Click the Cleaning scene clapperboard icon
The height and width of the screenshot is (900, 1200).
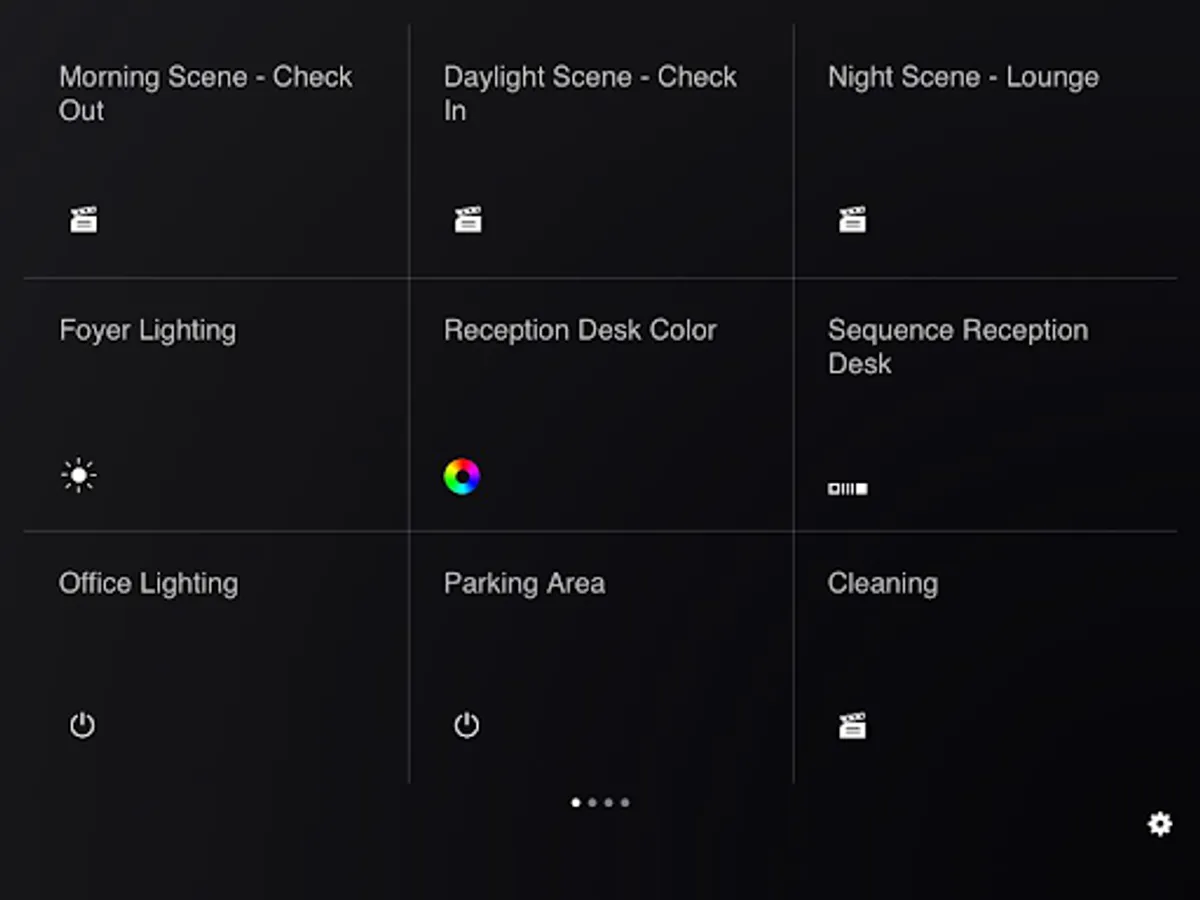[x=852, y=725]
